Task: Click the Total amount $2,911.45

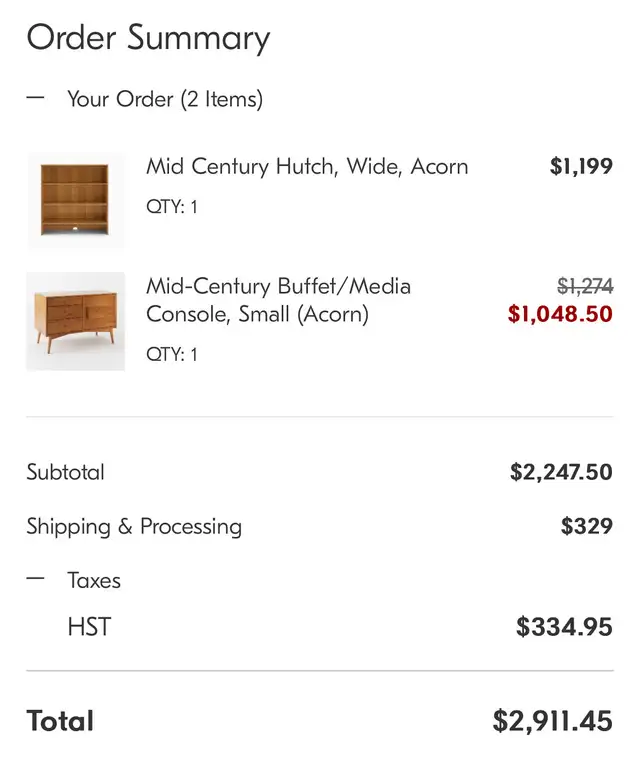Action: pyautogui.click(x=553, y=721)
